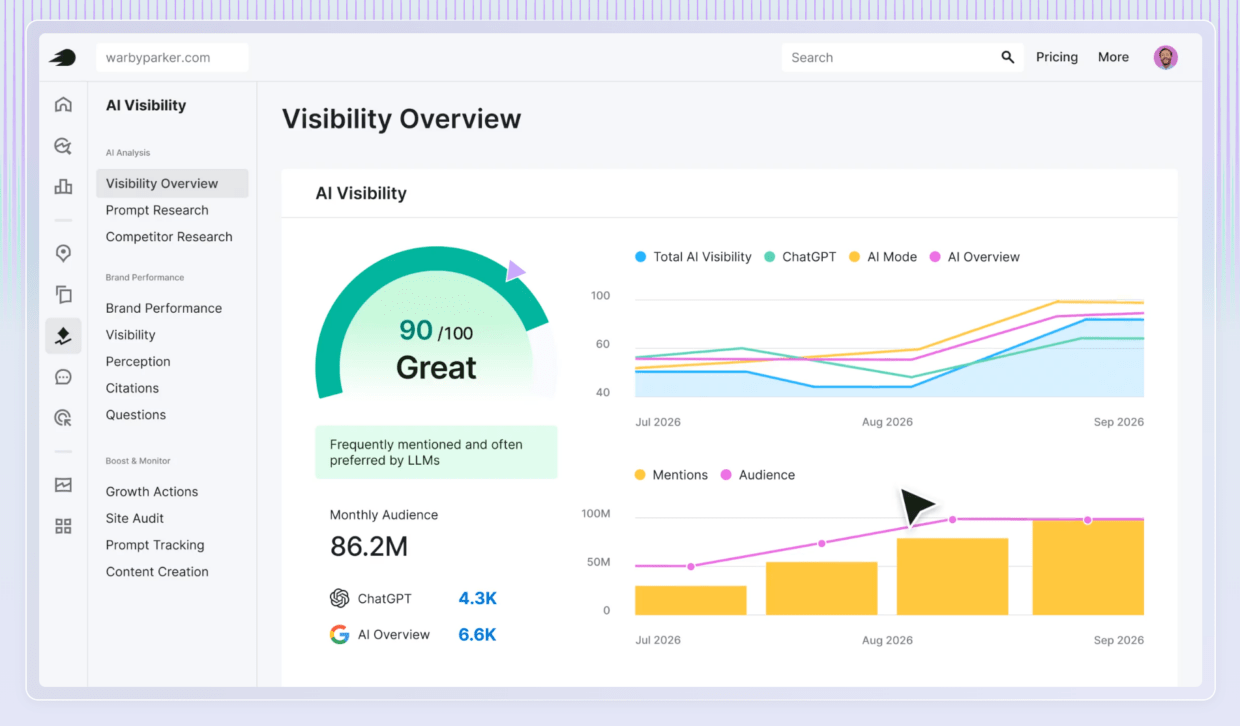This screenshot has width=1240, height=726.
Task: Go to Competitor Research section
Action: pyautogui.click(x=169, y=237)
